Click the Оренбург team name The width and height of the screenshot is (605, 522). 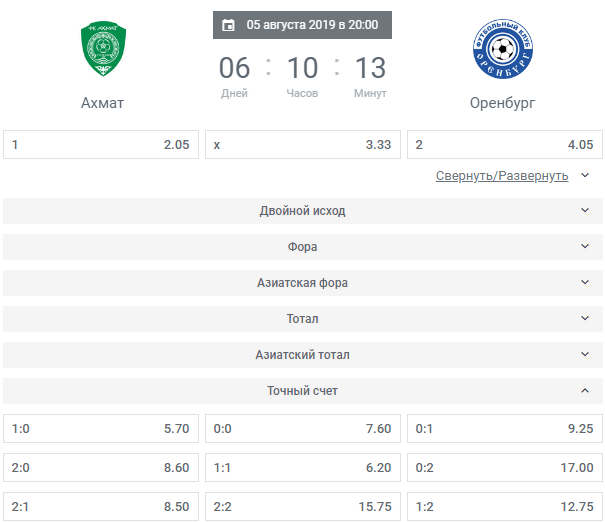(x=502, y=103)
